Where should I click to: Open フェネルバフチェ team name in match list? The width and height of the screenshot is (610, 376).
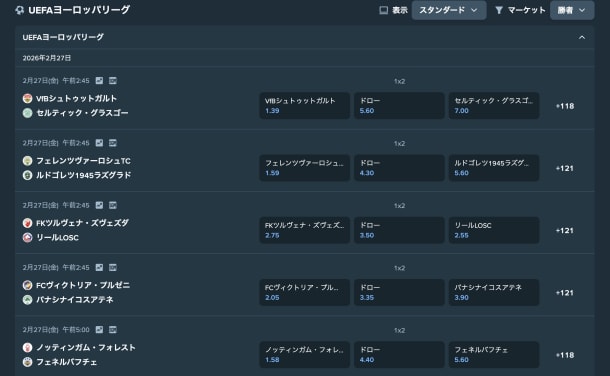tap(67, 362)
